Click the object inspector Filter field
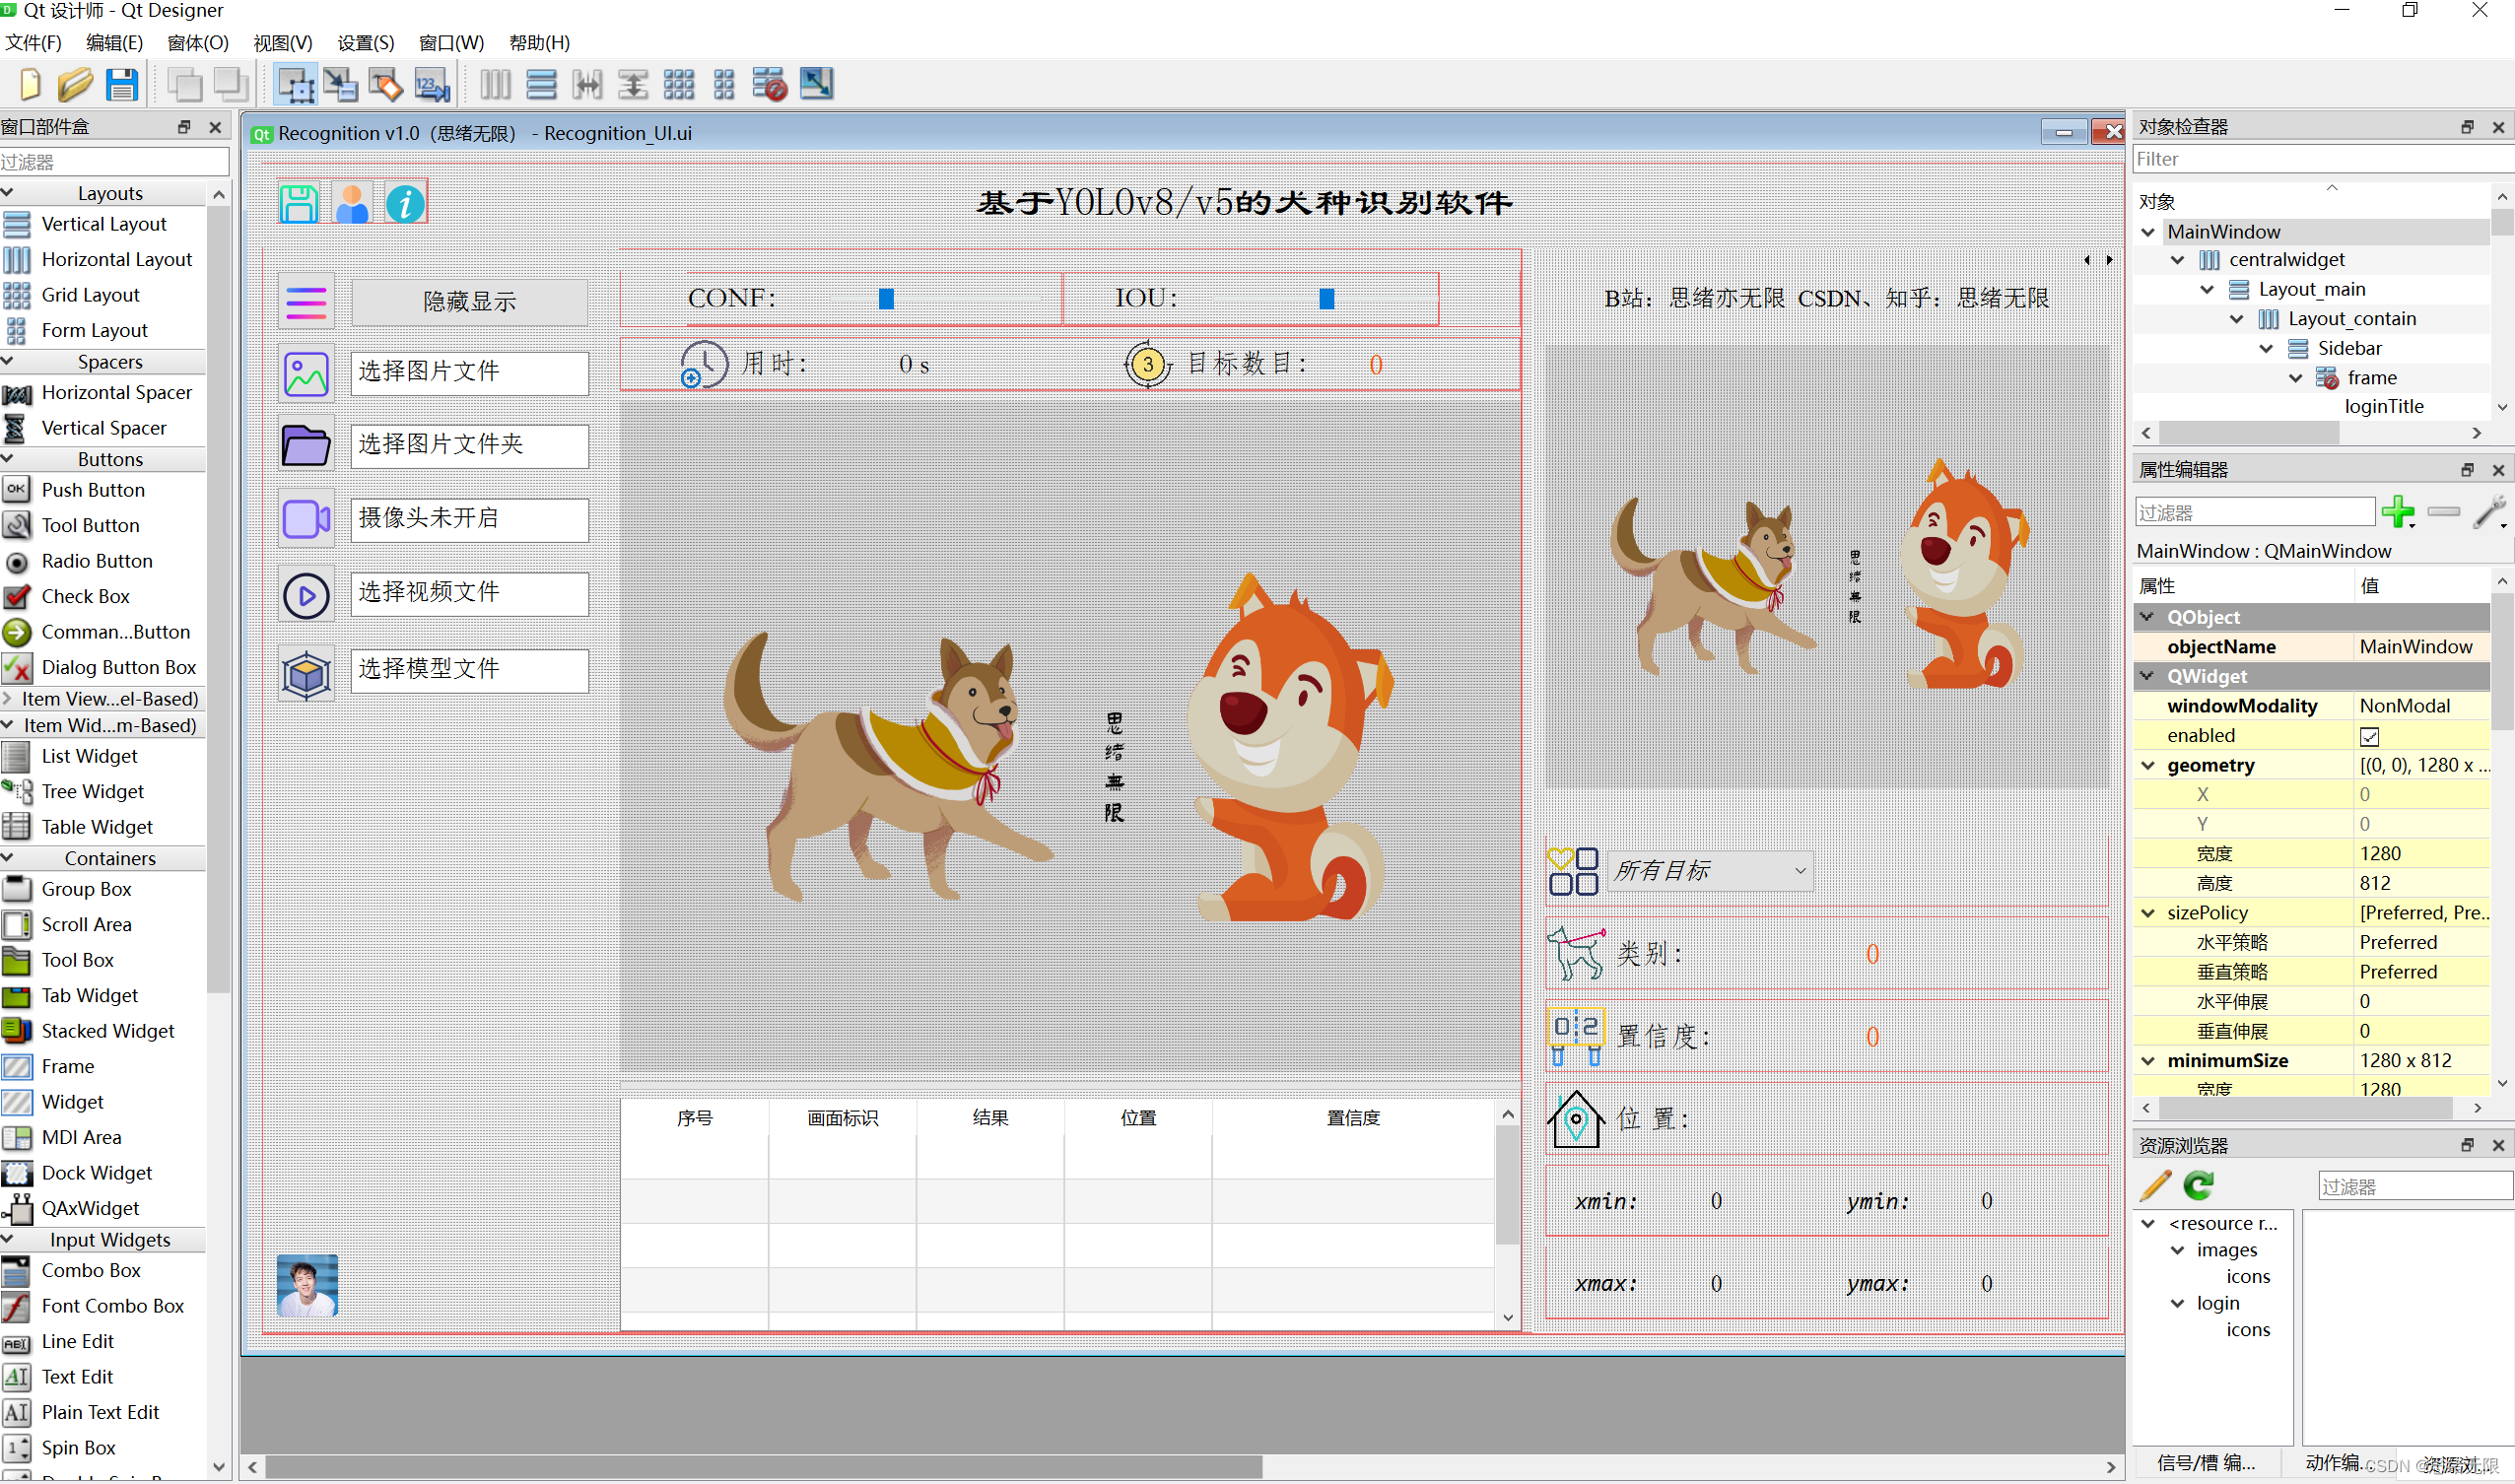Image resolution: width=2515 pixels, height=1484 pixels. tap(2310, 159)
